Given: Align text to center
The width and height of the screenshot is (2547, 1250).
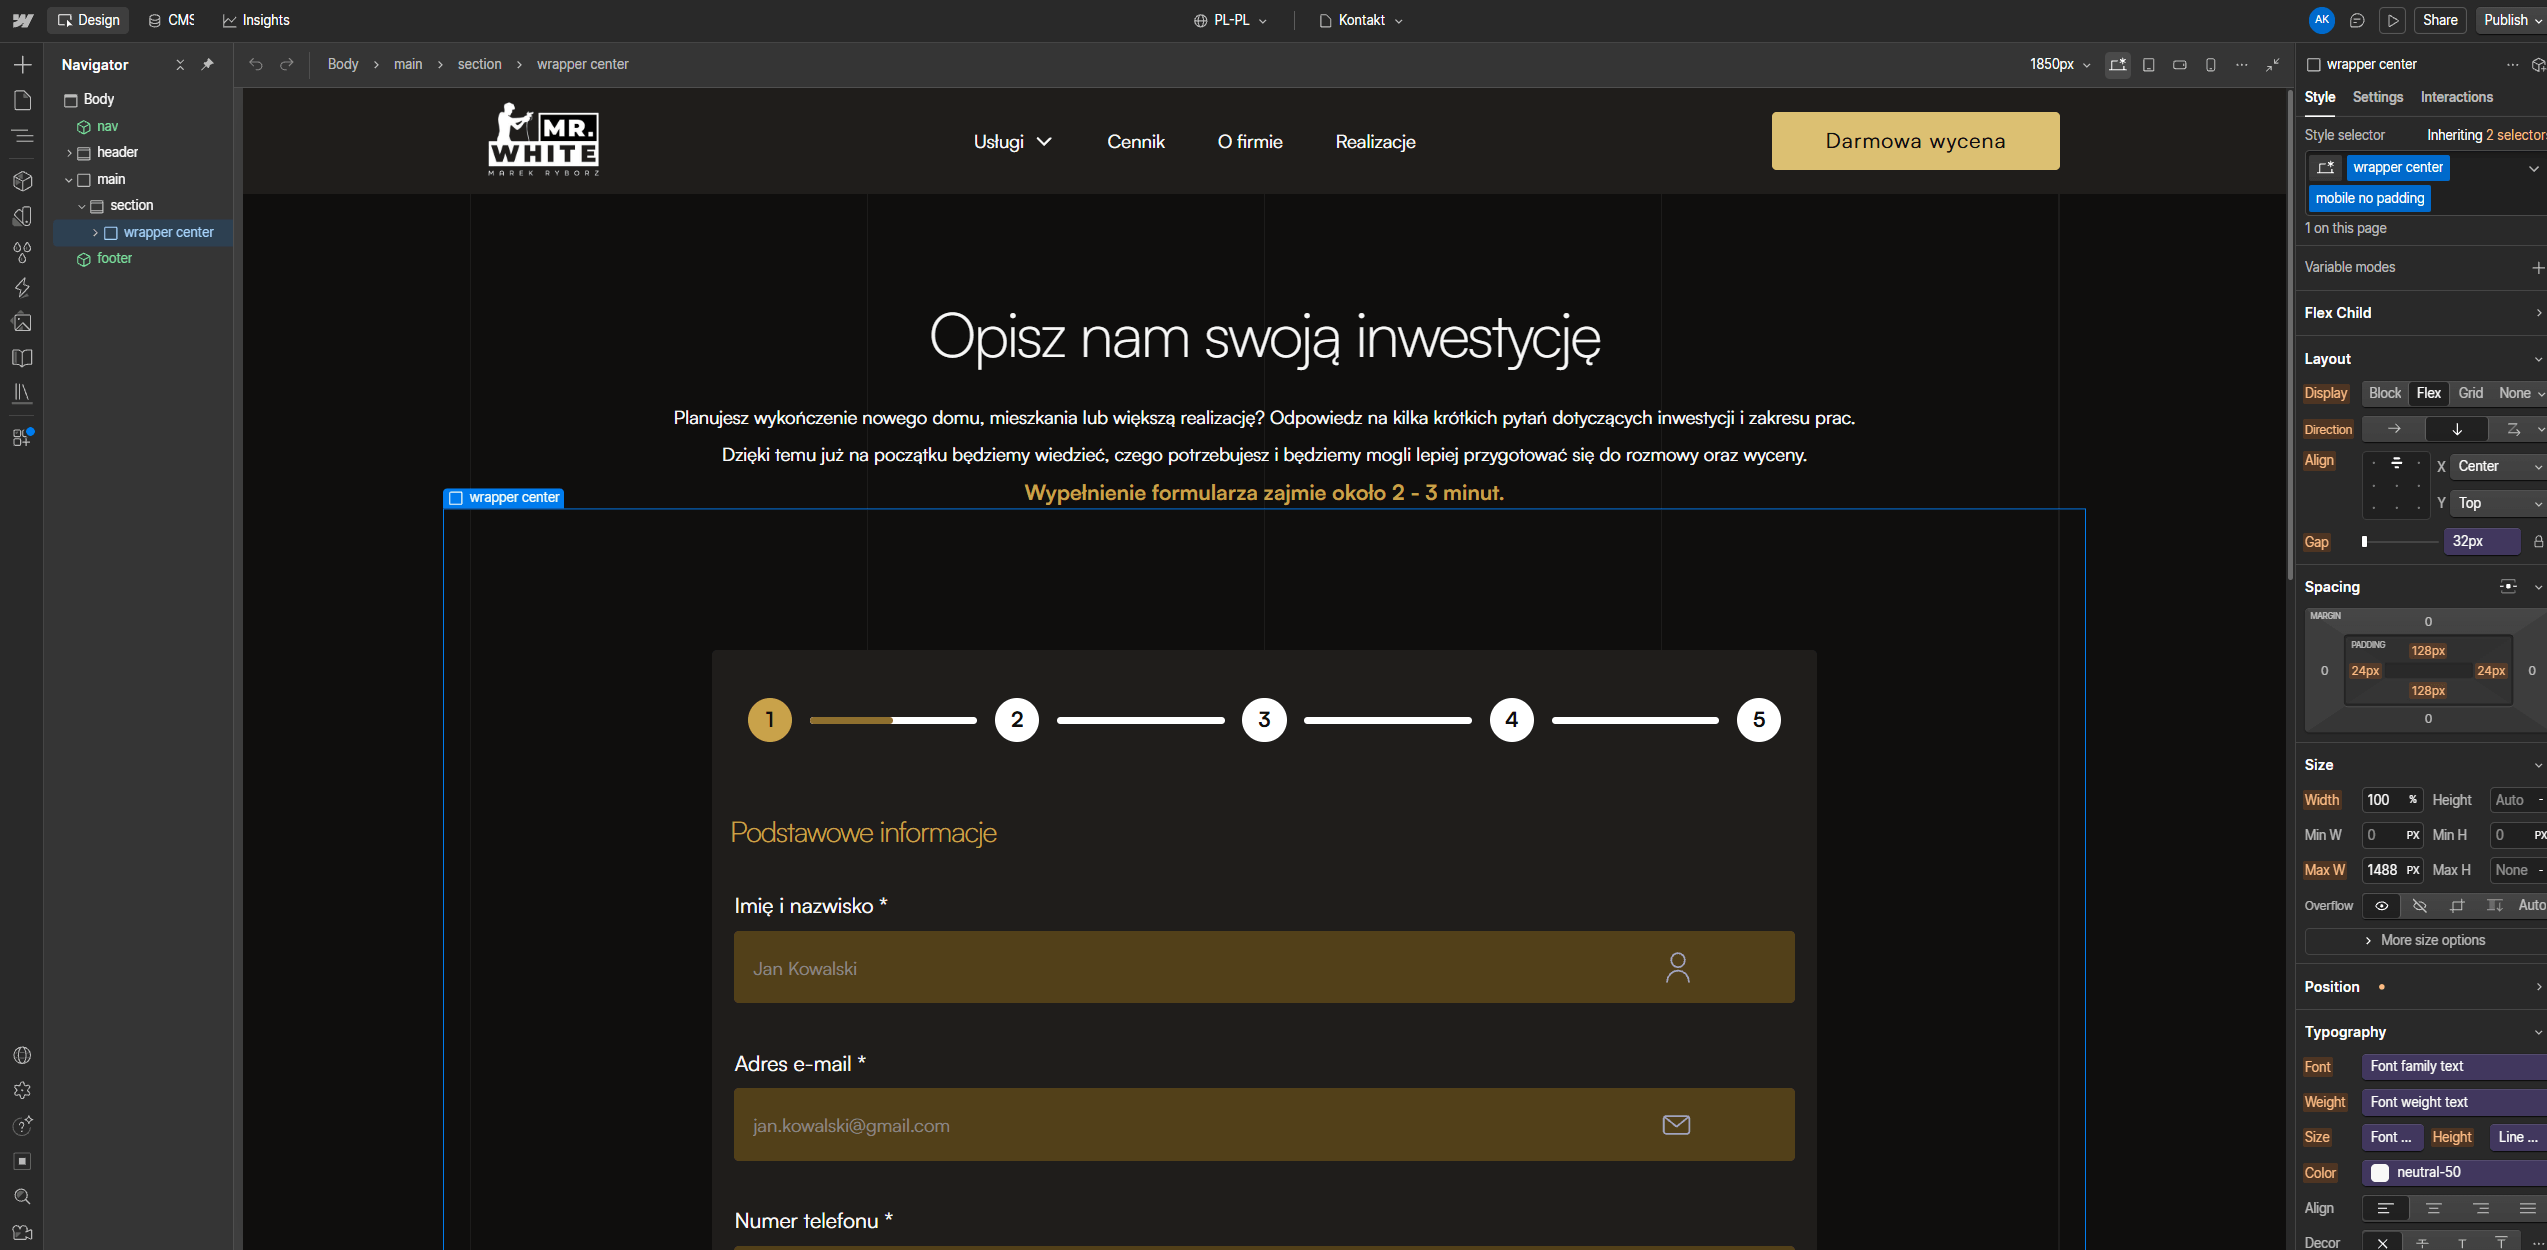Looking at the screenshot, I should pos(2433,1208).
